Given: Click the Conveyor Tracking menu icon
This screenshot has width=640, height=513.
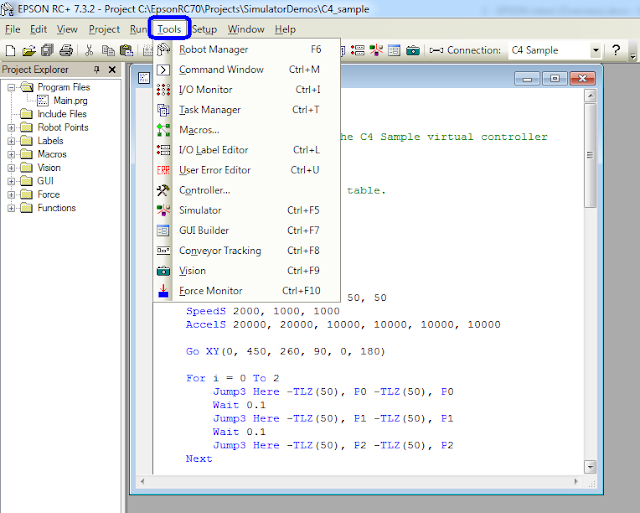Looking at the screenshot, I should 163,251.
